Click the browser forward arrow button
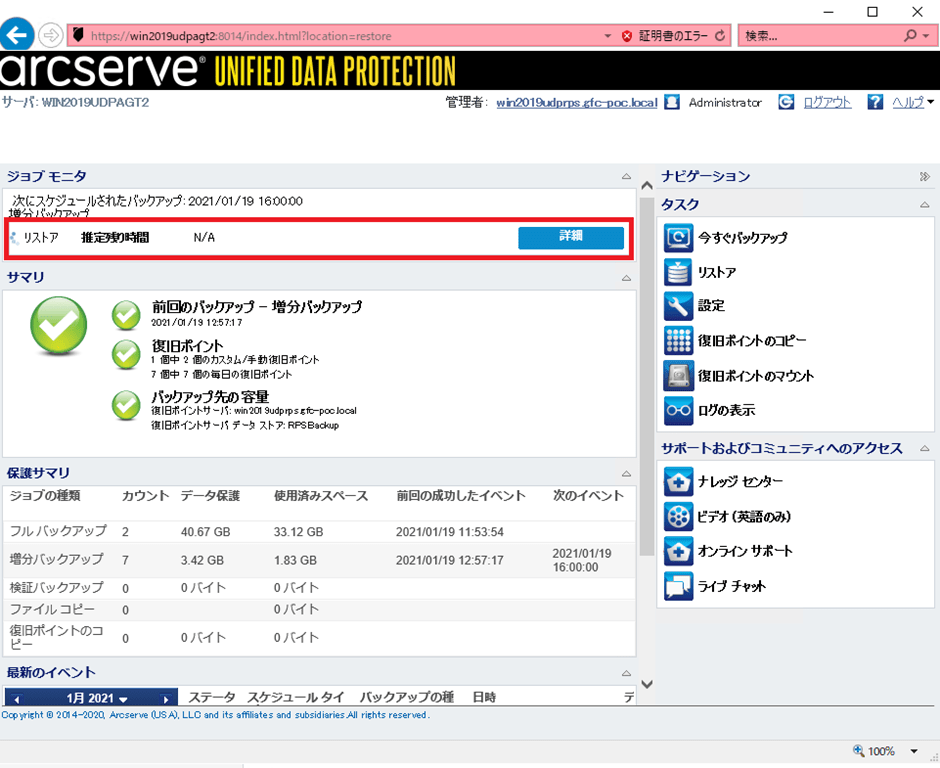Screen dimensions: 940x768 [51, 35]
